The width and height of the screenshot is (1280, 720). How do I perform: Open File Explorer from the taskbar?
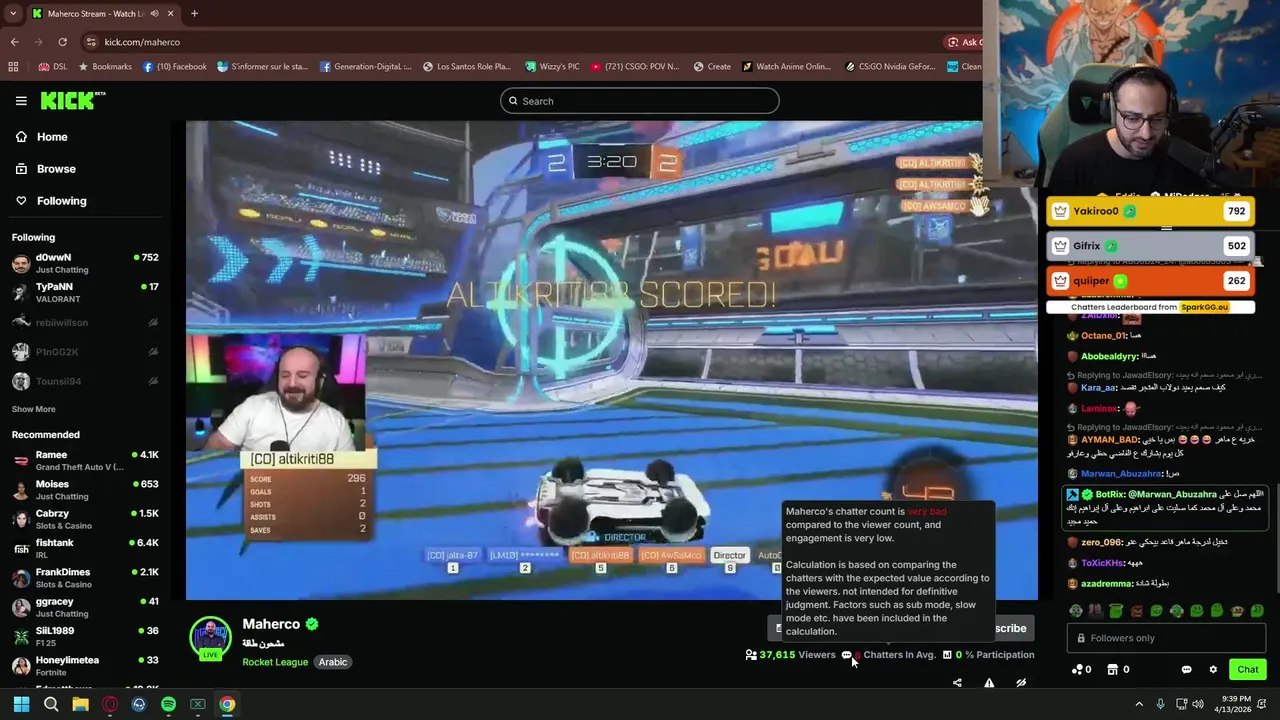coord(80,704)
